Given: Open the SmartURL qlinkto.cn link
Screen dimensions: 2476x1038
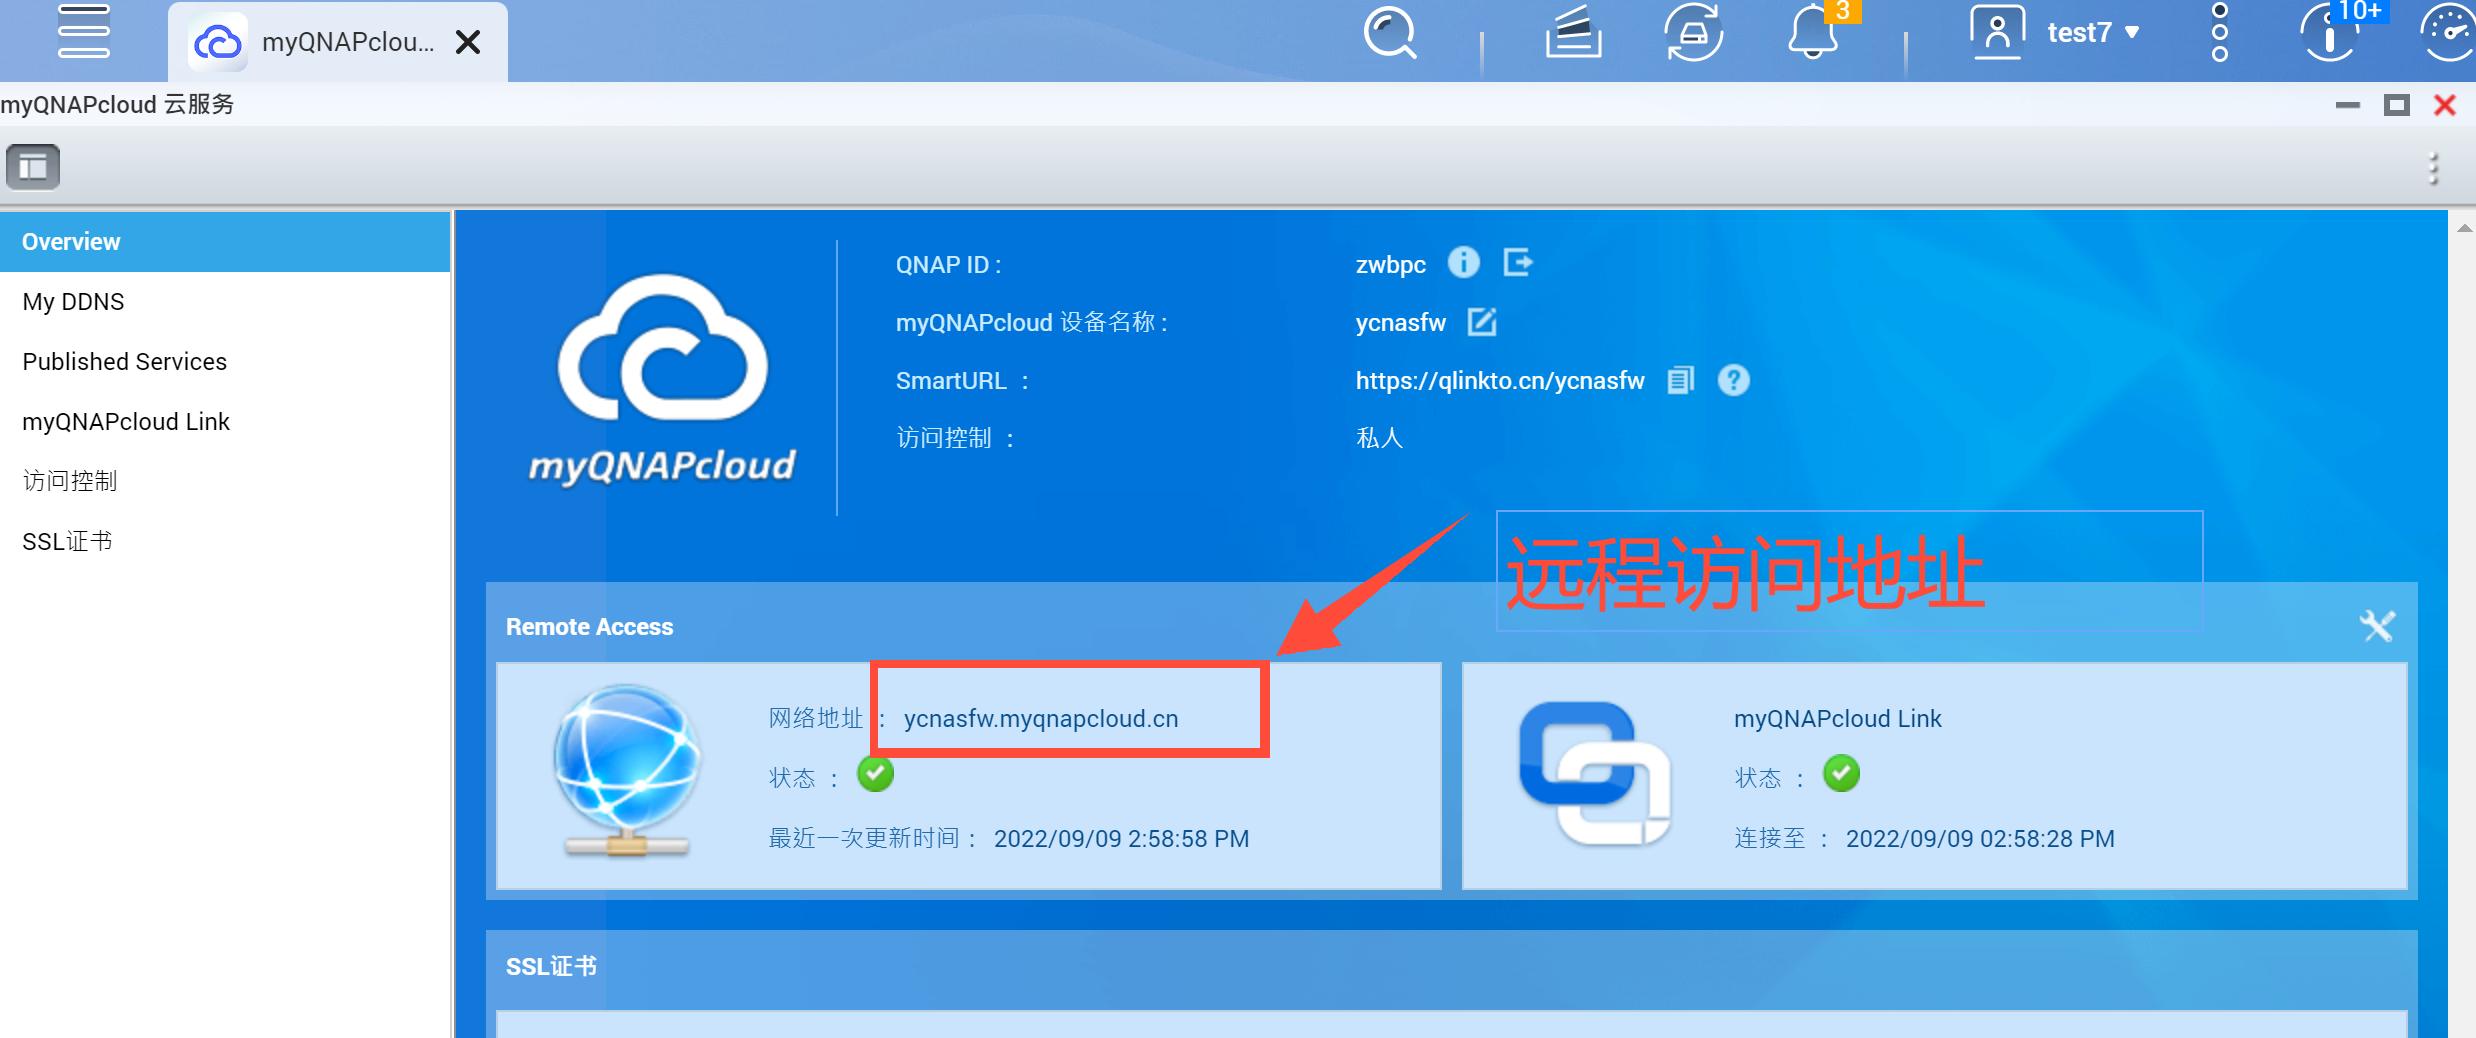Looking at the screenshot, I should coord(1500,380).
